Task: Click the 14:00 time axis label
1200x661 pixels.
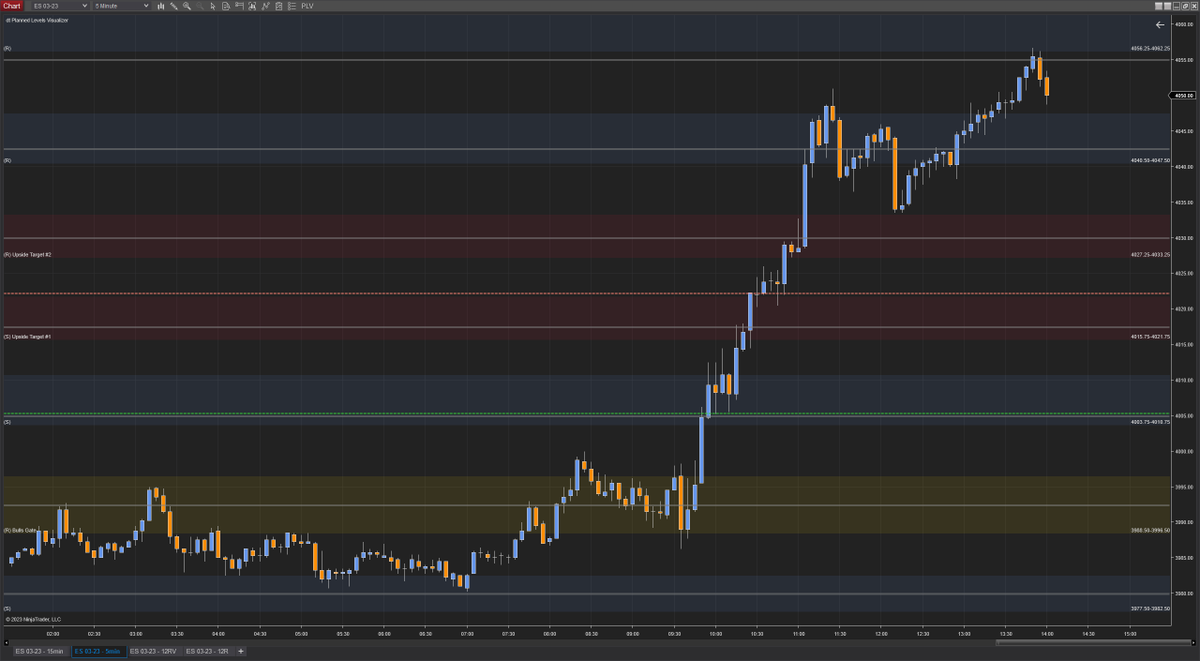Action: click(x=1047, y=633)
